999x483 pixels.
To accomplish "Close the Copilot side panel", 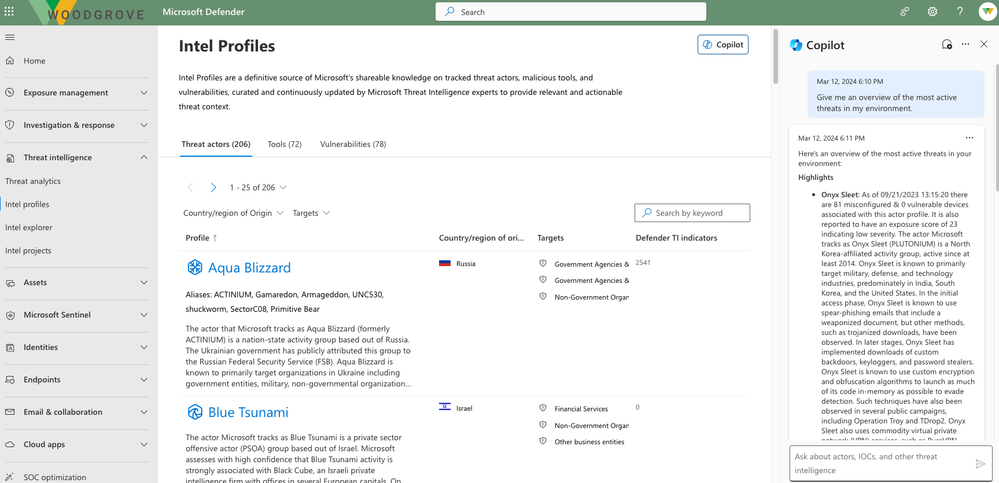I will (984, 45).
